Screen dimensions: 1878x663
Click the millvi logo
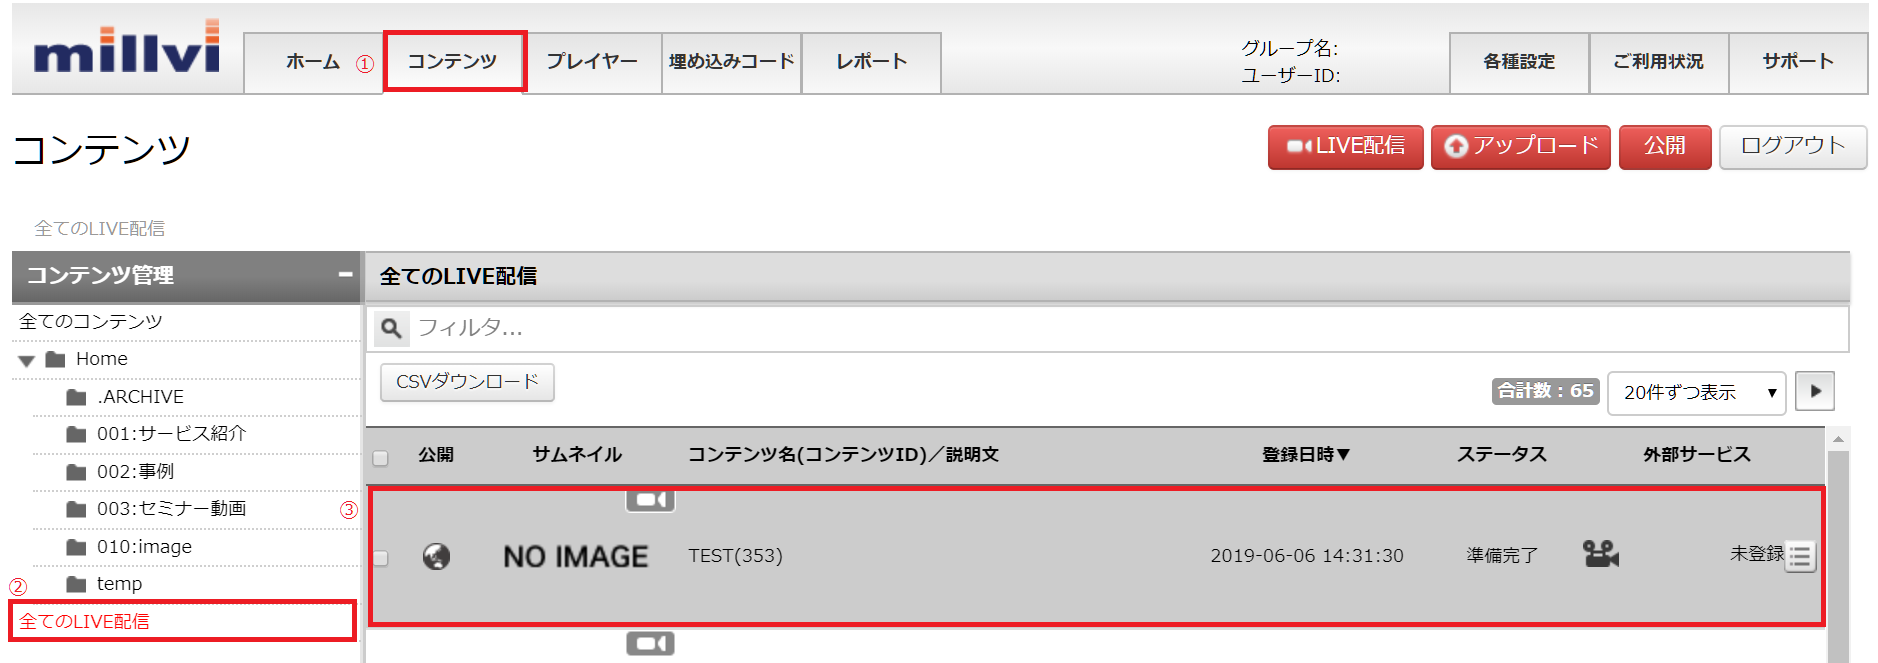point(127,49)
